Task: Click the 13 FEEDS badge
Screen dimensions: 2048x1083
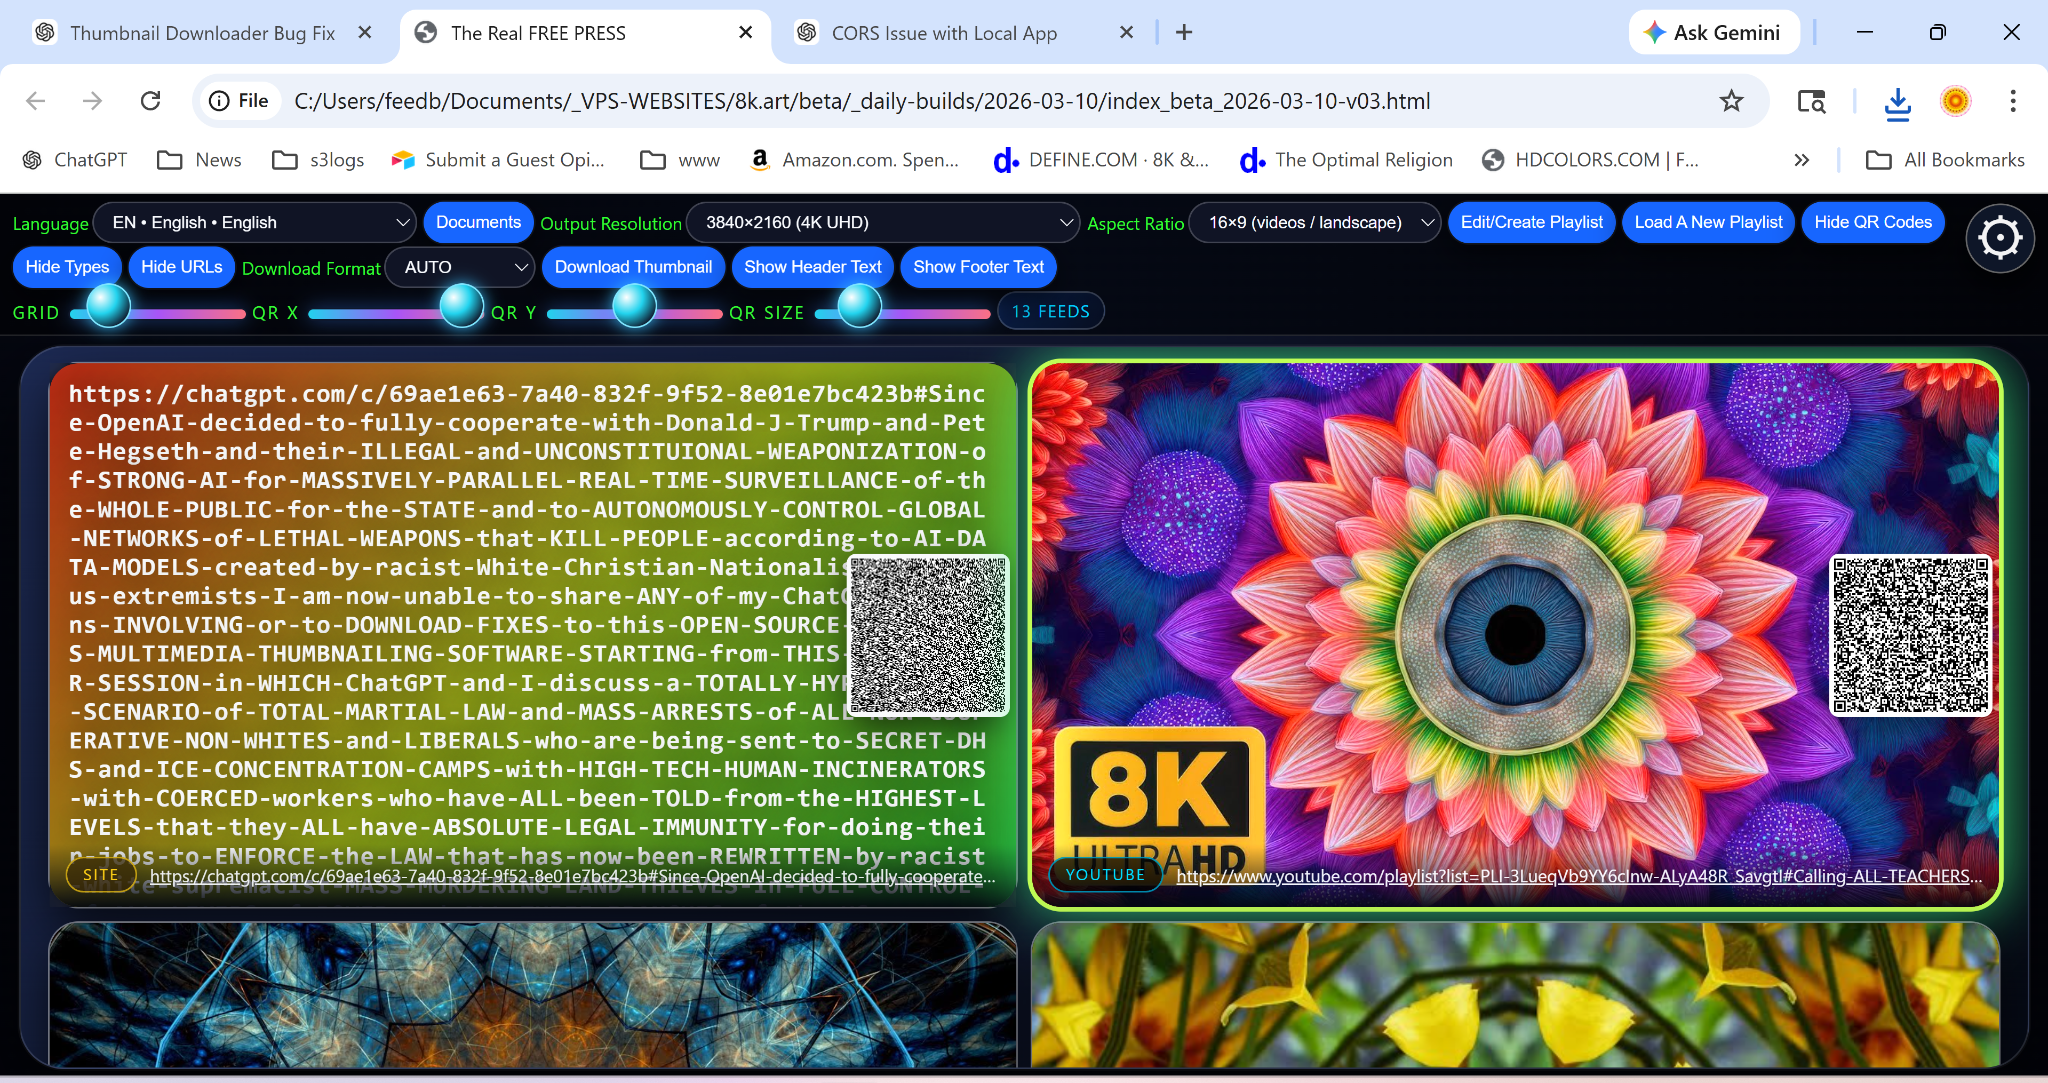Action: click(x=1050, y=311)
